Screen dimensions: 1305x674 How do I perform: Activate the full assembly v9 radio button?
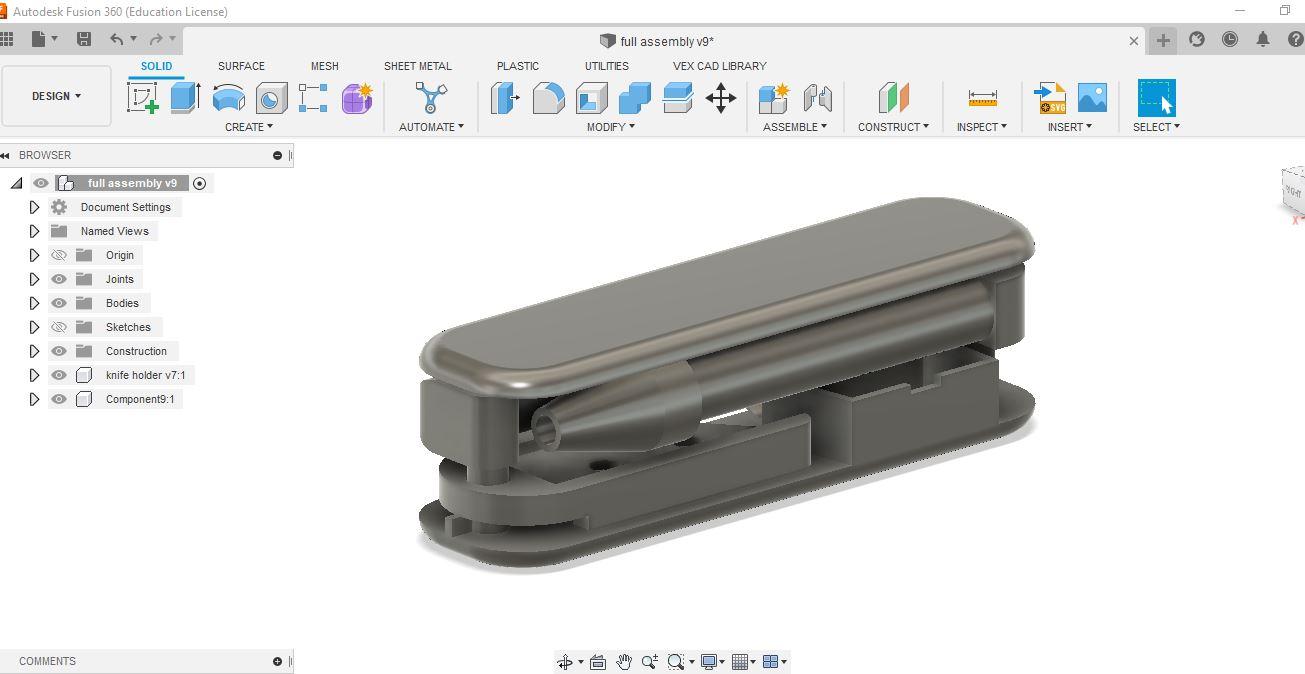199,183
